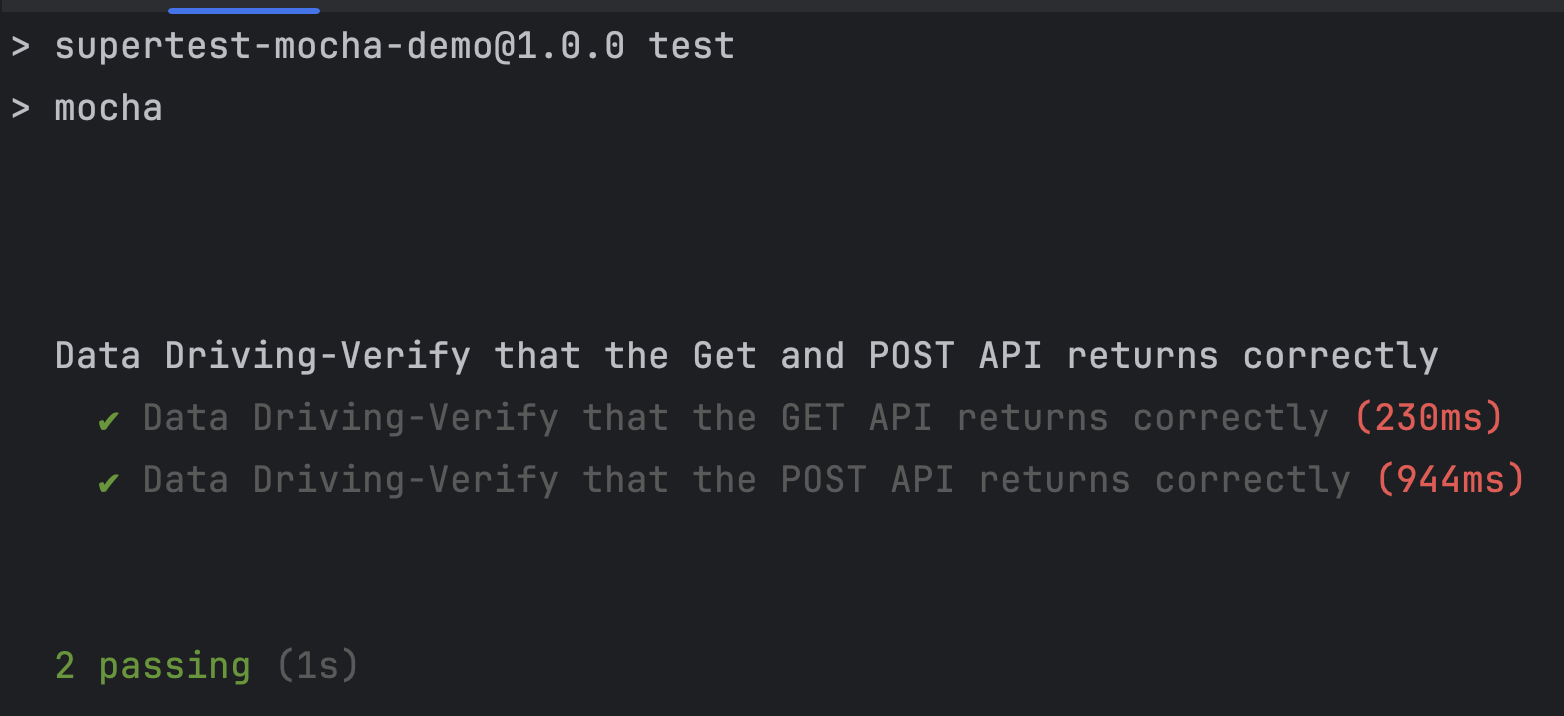
Task: Click the red 944ms duration
Action: click(x=1451, y=481)
